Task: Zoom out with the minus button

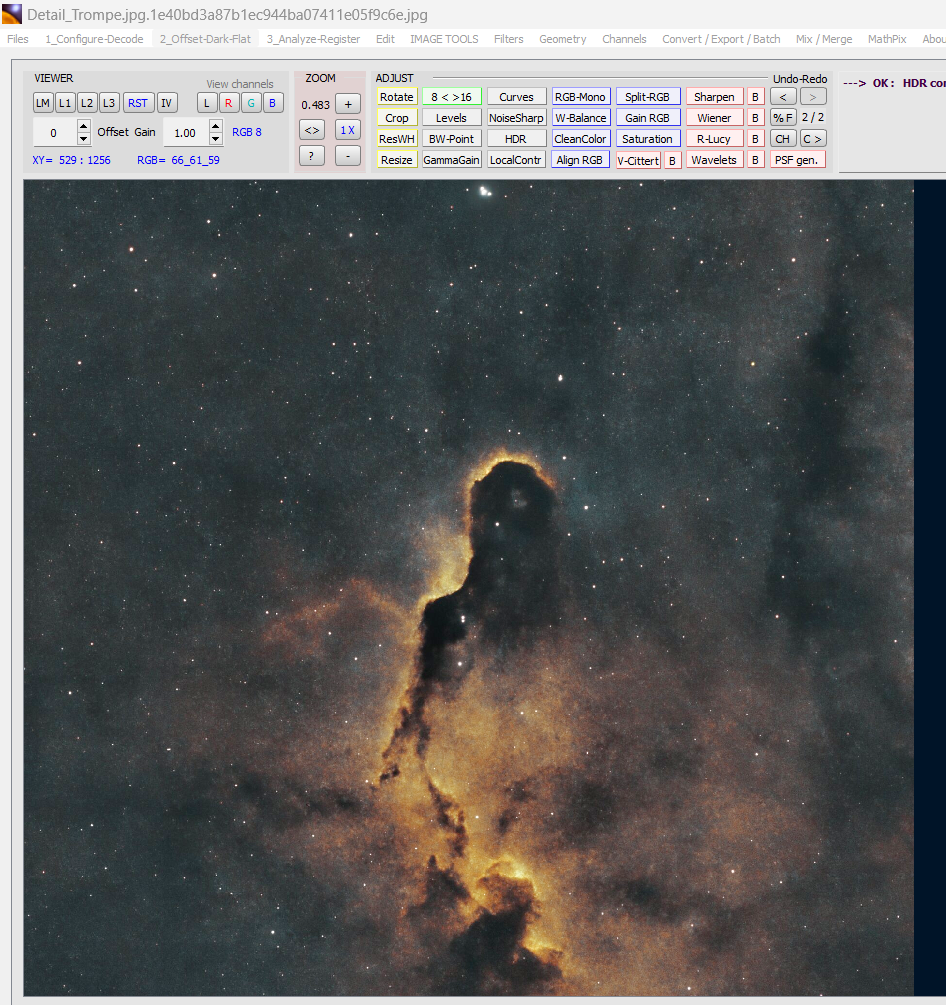Action: click(348, 155)
